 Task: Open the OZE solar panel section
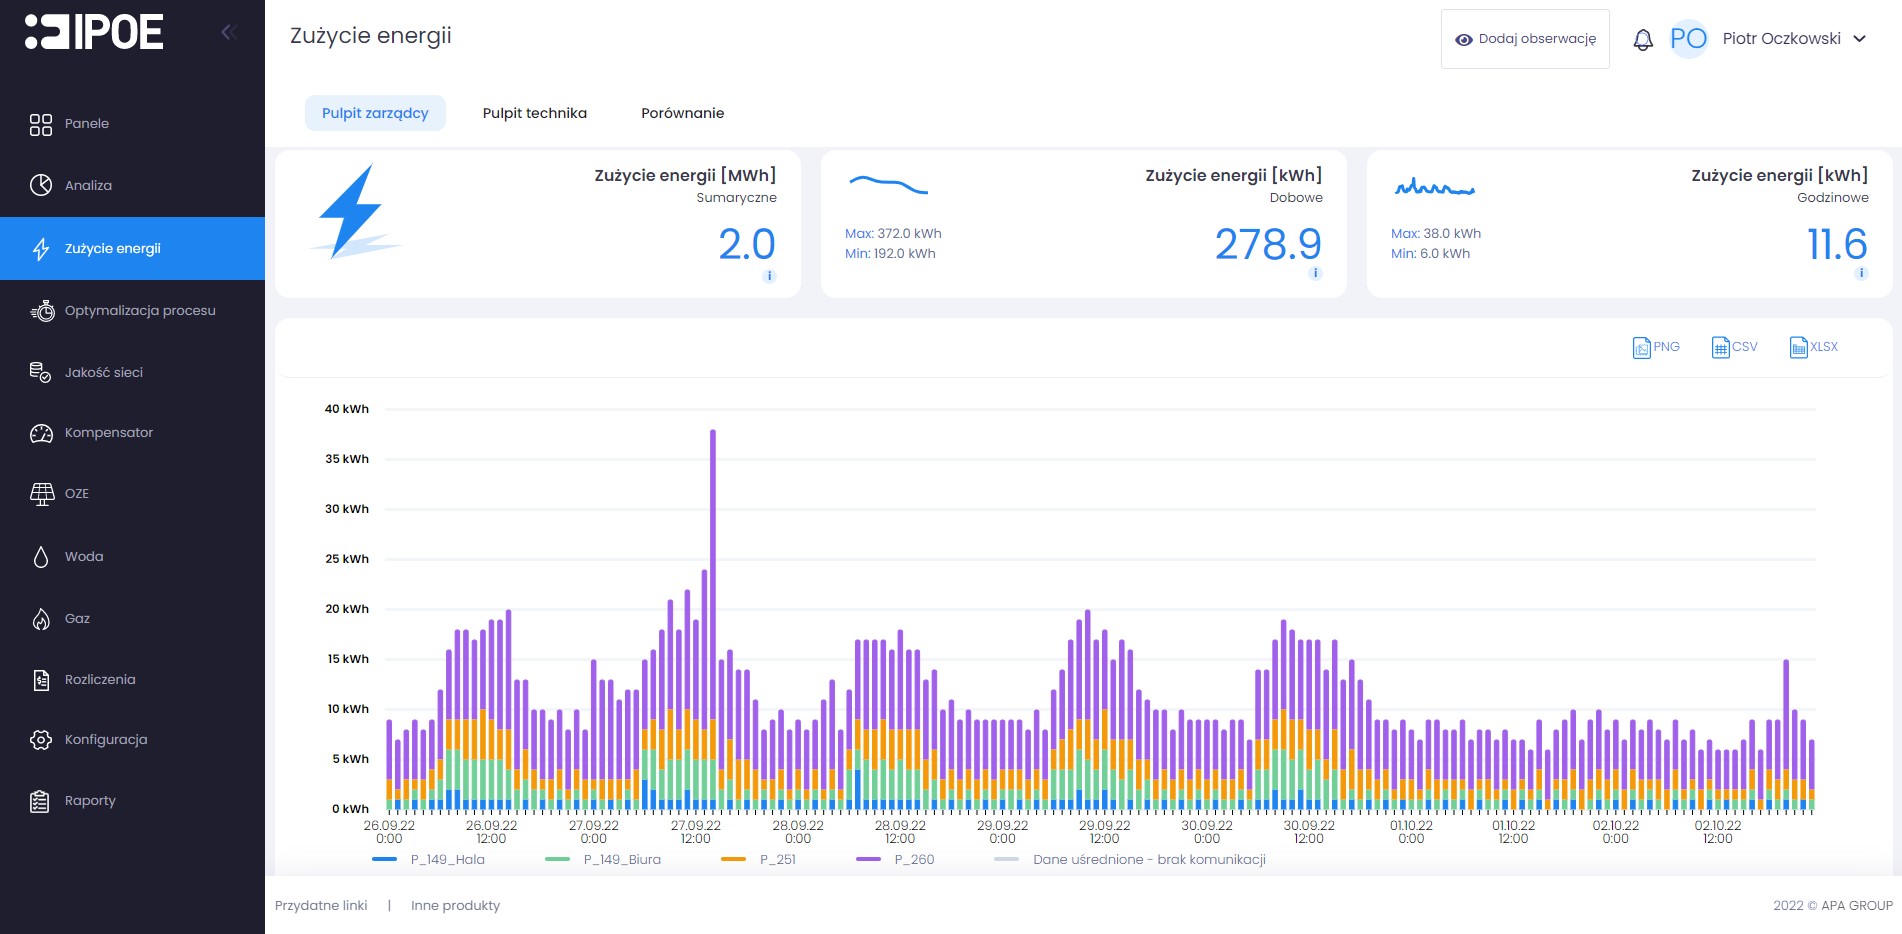pos(76,494)
